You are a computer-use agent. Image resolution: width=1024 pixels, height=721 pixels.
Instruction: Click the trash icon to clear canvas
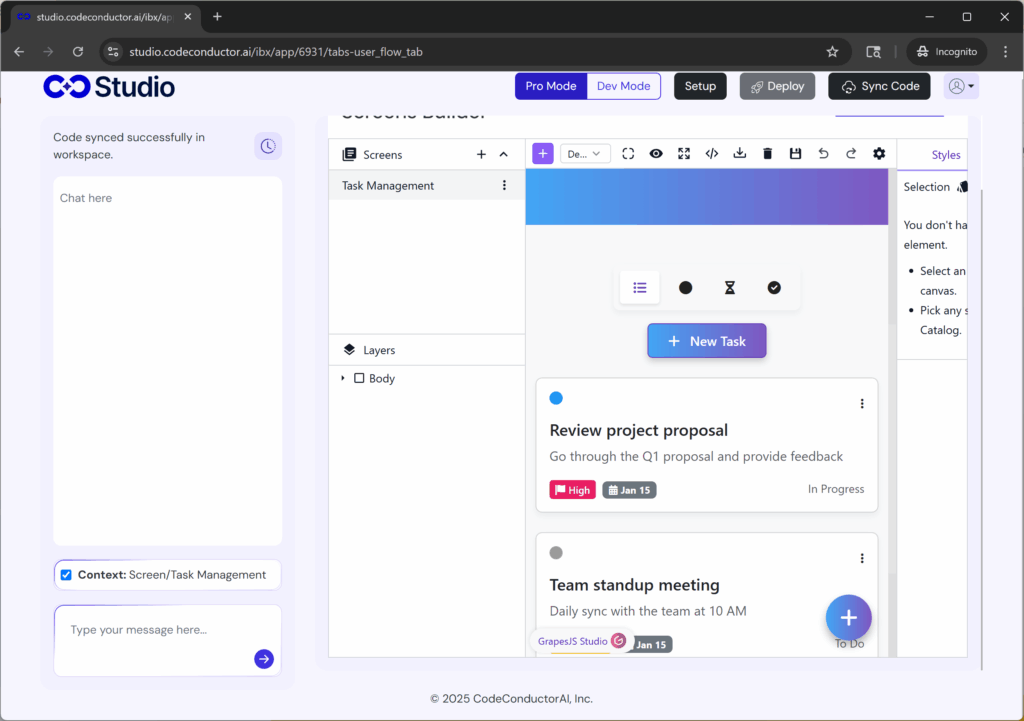[x=767, y=153]
